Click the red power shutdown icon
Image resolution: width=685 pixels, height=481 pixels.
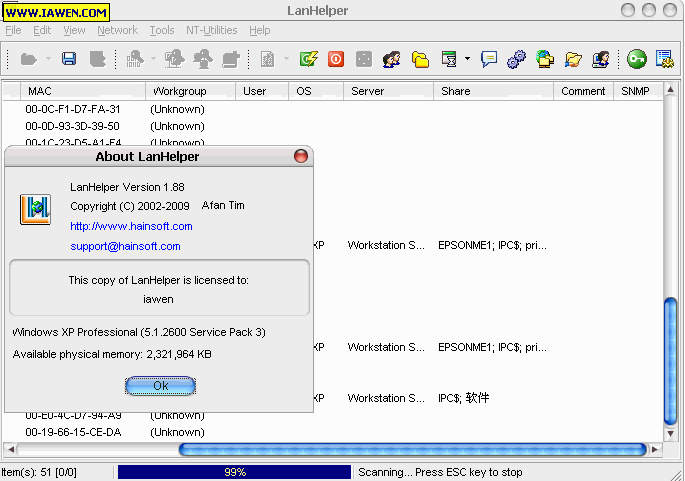tap(336, 59)
